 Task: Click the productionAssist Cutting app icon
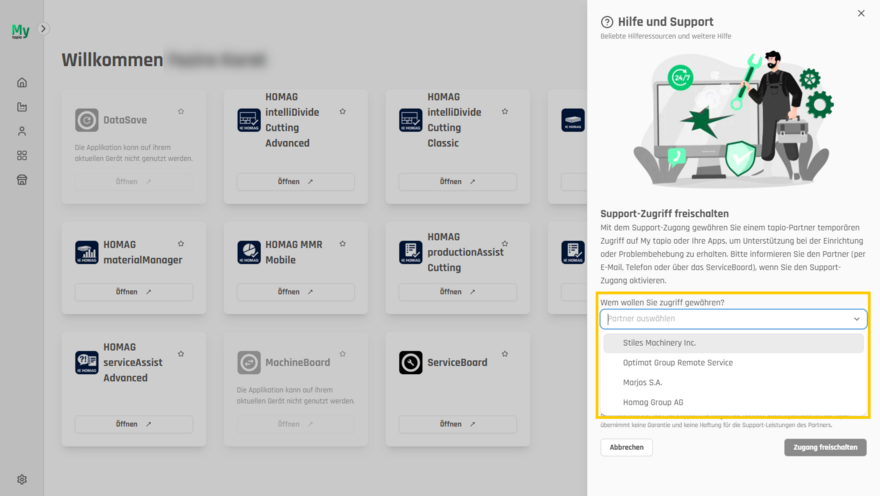(x=411, y=252)
